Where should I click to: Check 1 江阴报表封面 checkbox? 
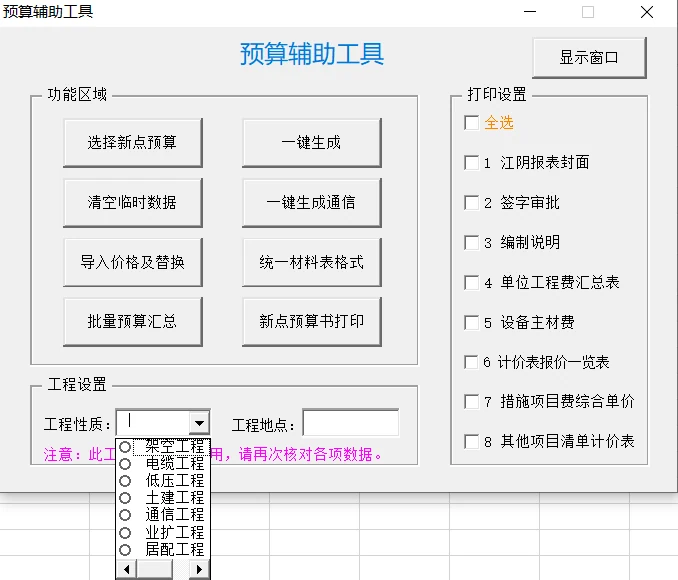pyautogui.click(x=471, y=163)
